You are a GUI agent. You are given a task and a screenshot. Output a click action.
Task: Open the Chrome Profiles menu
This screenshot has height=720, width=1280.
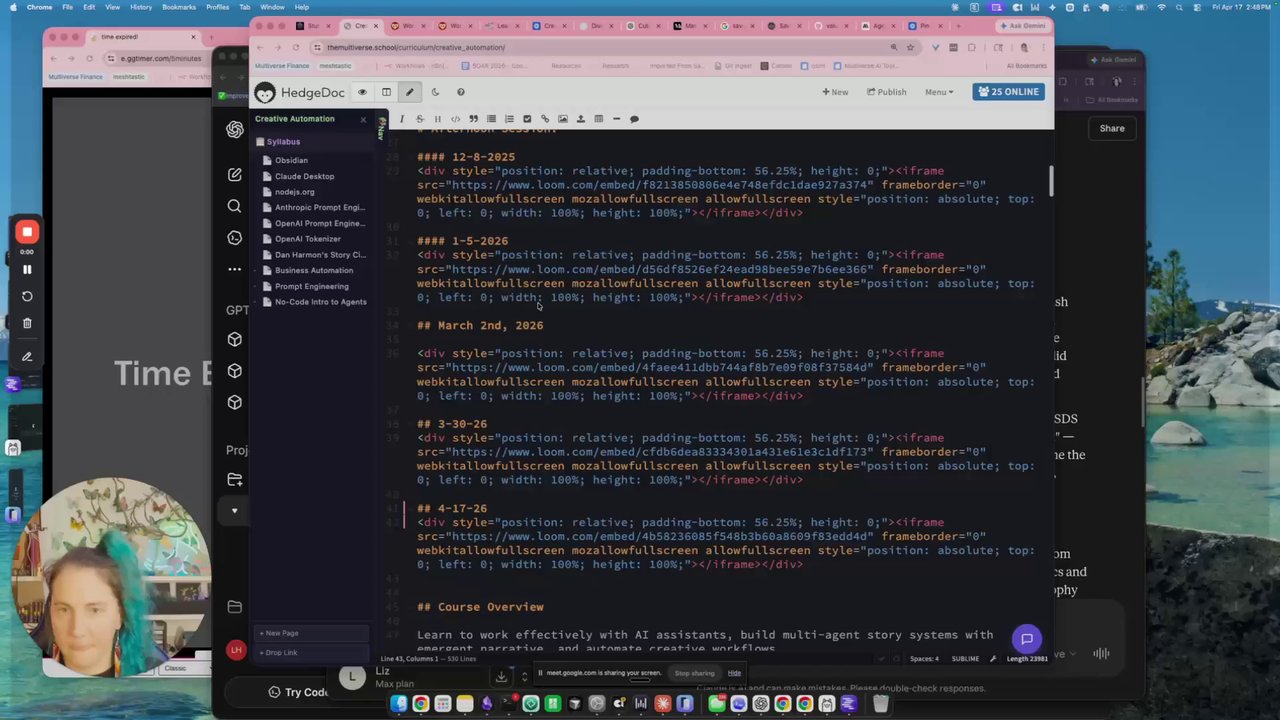(217, 7)
